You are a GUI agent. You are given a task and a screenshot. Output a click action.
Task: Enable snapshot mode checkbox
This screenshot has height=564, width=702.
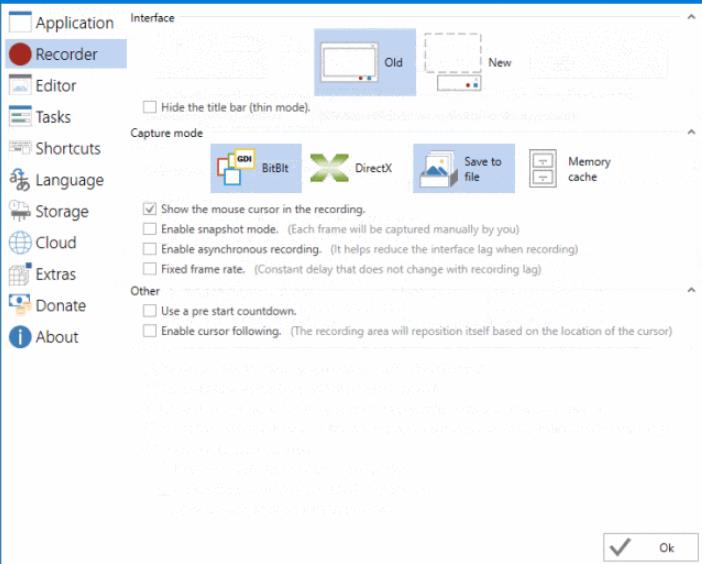150,229
